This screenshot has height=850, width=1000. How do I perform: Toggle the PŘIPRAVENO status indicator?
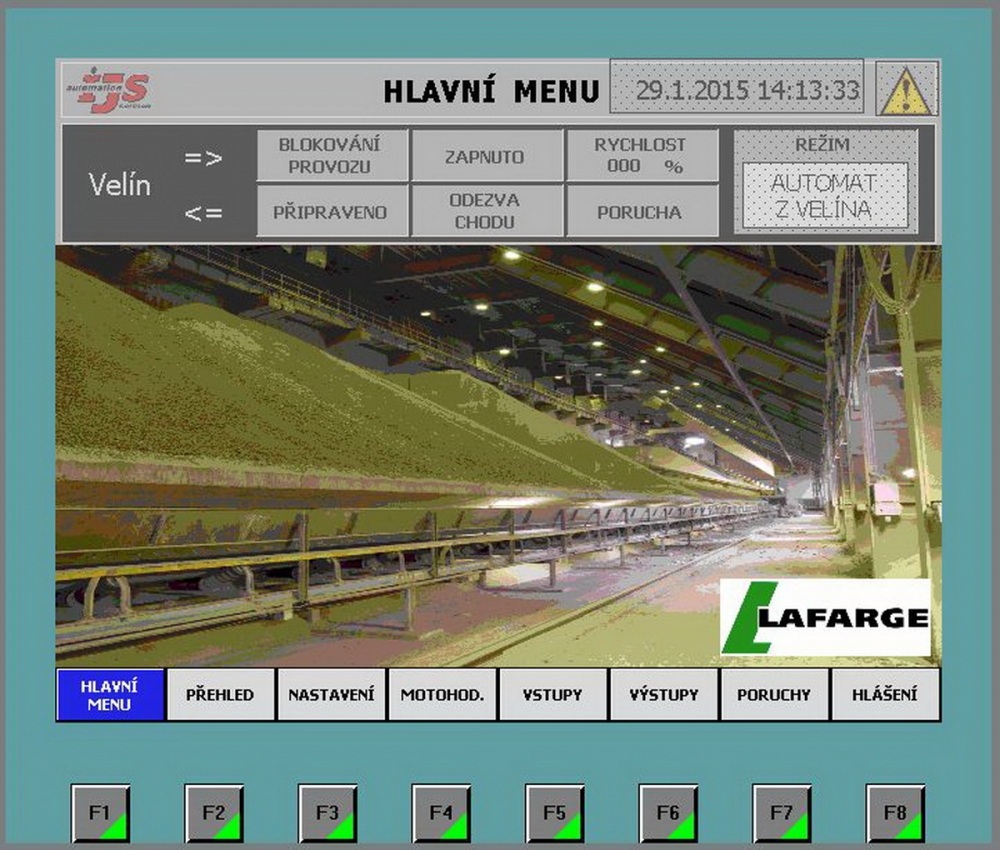click(331, 212)
